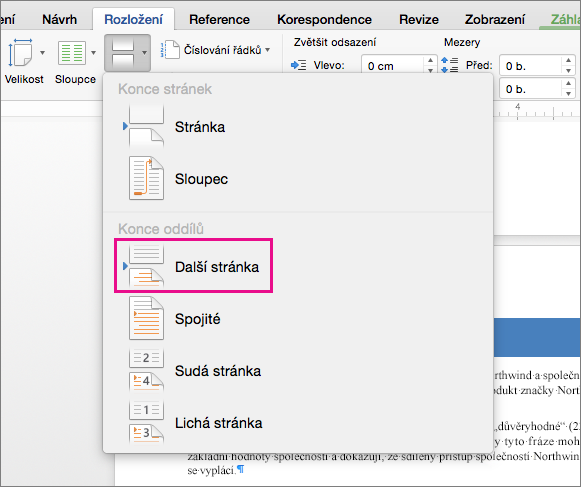Collapse the breaks dropdown arrow
This screenshot has height=487, width=581.
[145, 53]
